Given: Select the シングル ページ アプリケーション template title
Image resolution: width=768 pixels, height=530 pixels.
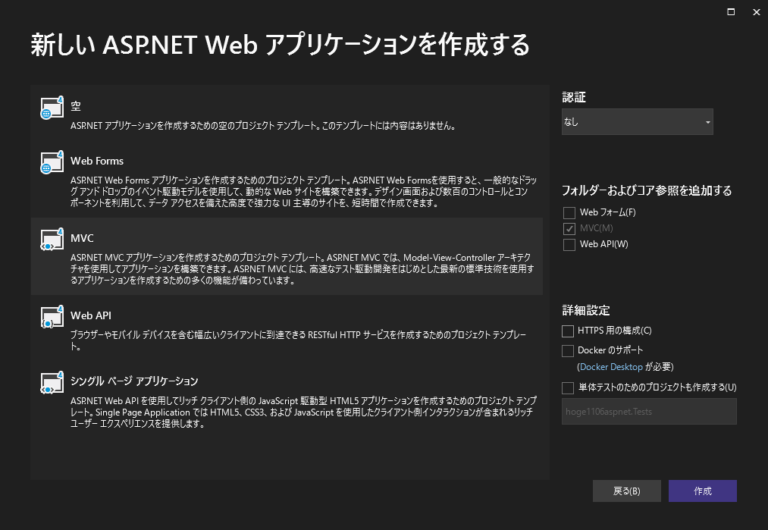Looking at the screenshot, I should (x=134, y=381).
